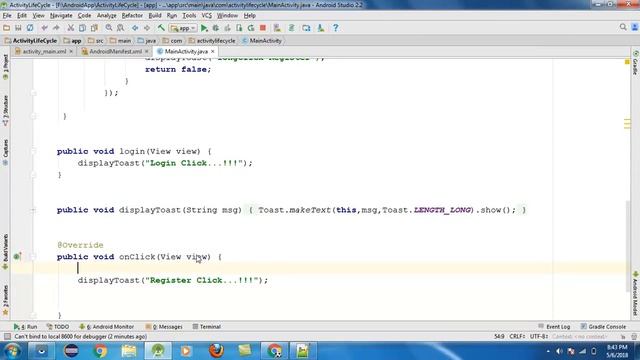Open the Edit menu
Screen dimensions: 640x360
coord(22,16)
